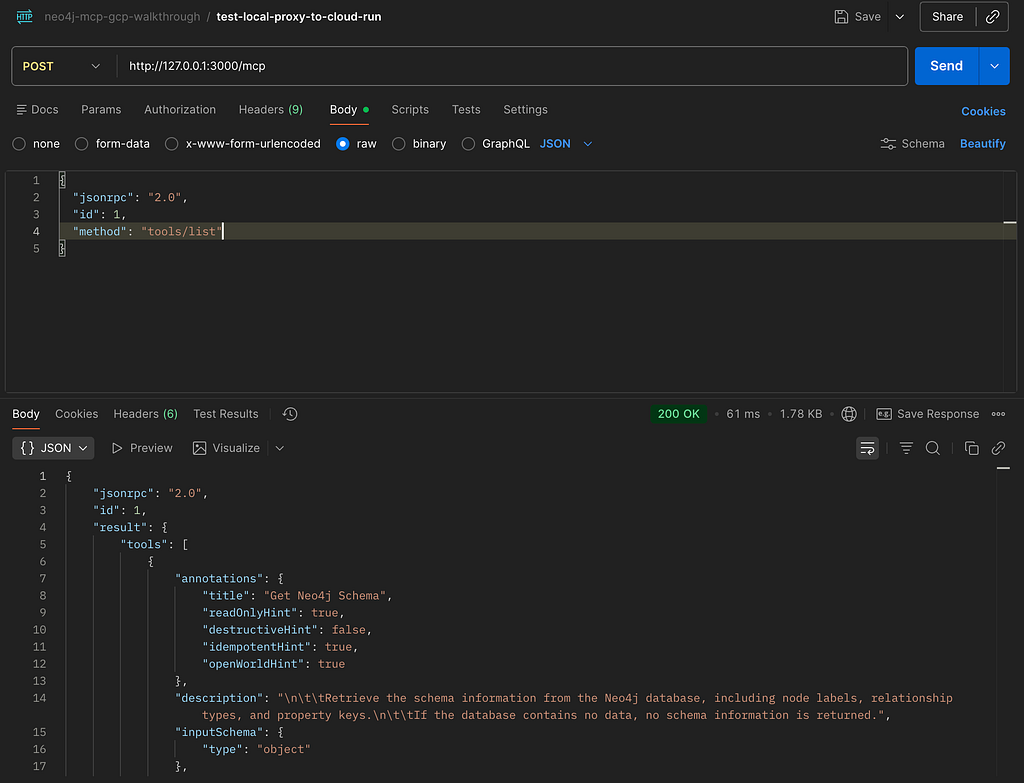1024x783 pixels.
Task: Open the Save options chevron
Action: [900, 17]
